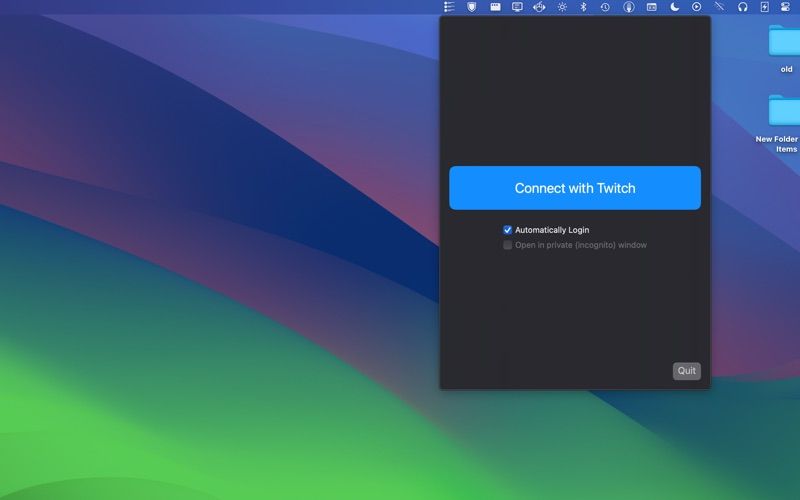Click the "Open in private (incognito) window" label
The width and height of the screenshot is (800, 500).
581,245
